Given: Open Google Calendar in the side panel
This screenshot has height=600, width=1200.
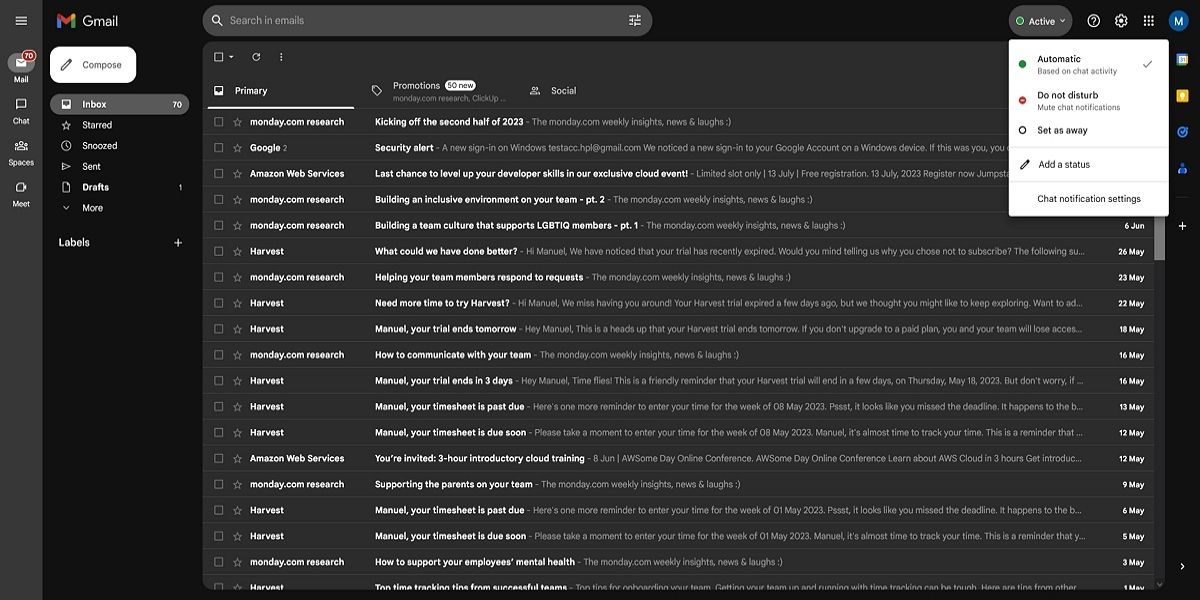Looking at the screenshot, I should tap(1182, 62).
